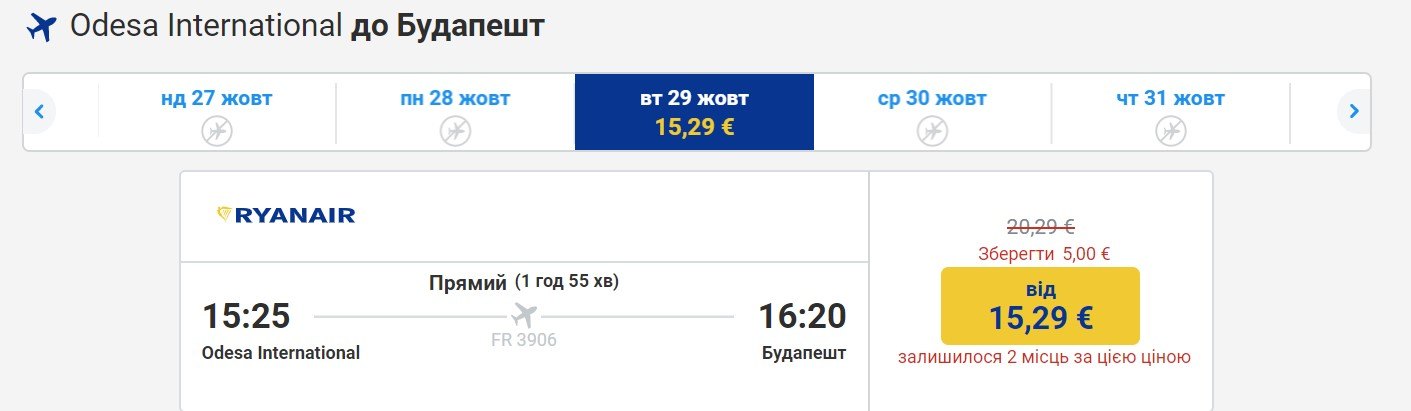Click no-flight icon under ср 30 жовт
The image size is (1411, 411).
(932, 131)
